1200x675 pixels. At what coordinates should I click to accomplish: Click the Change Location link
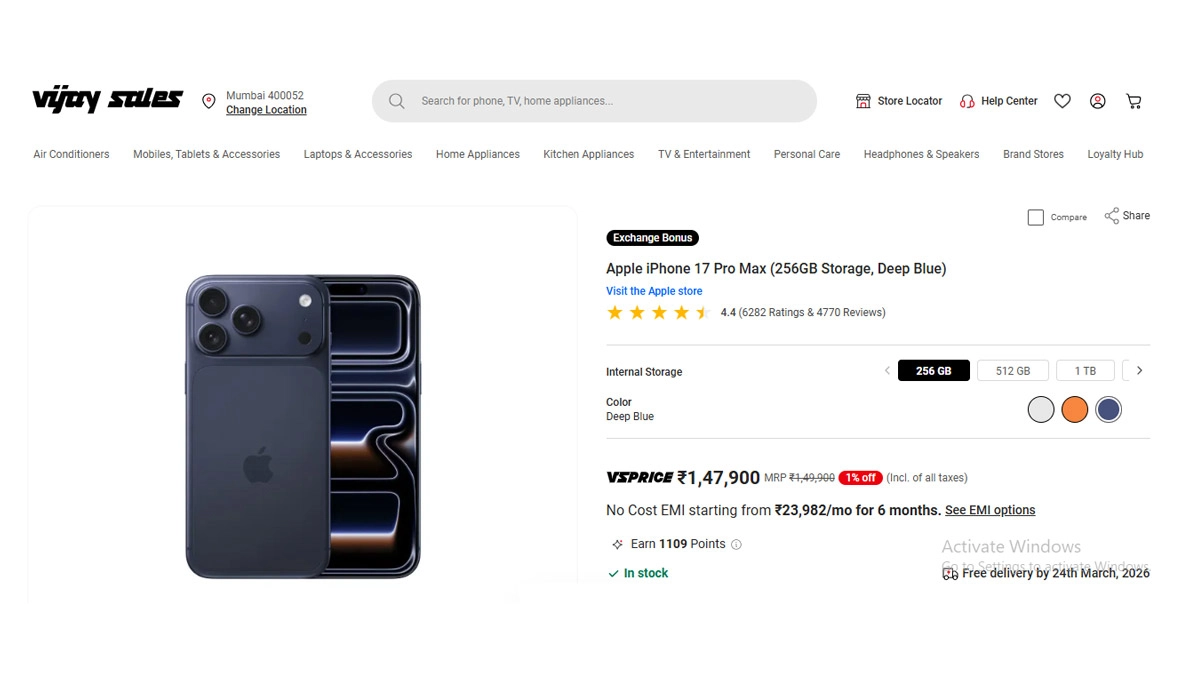coord(266,110)
